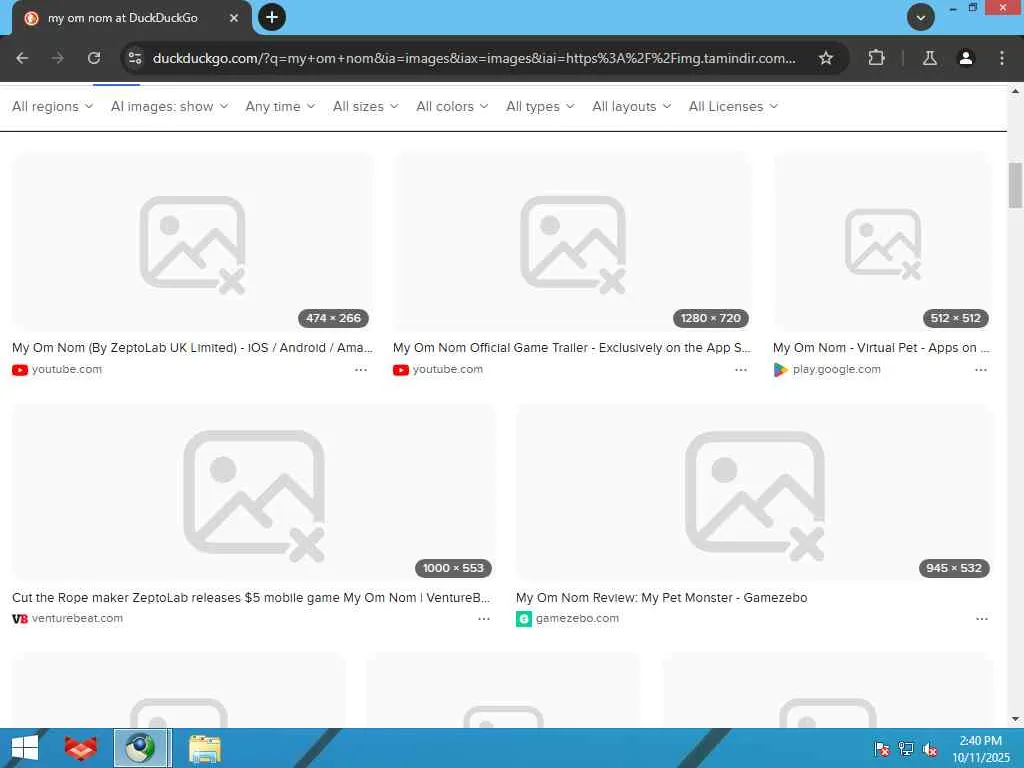
Task: Open the tab search dropdown button
Action: coord(920,17)
